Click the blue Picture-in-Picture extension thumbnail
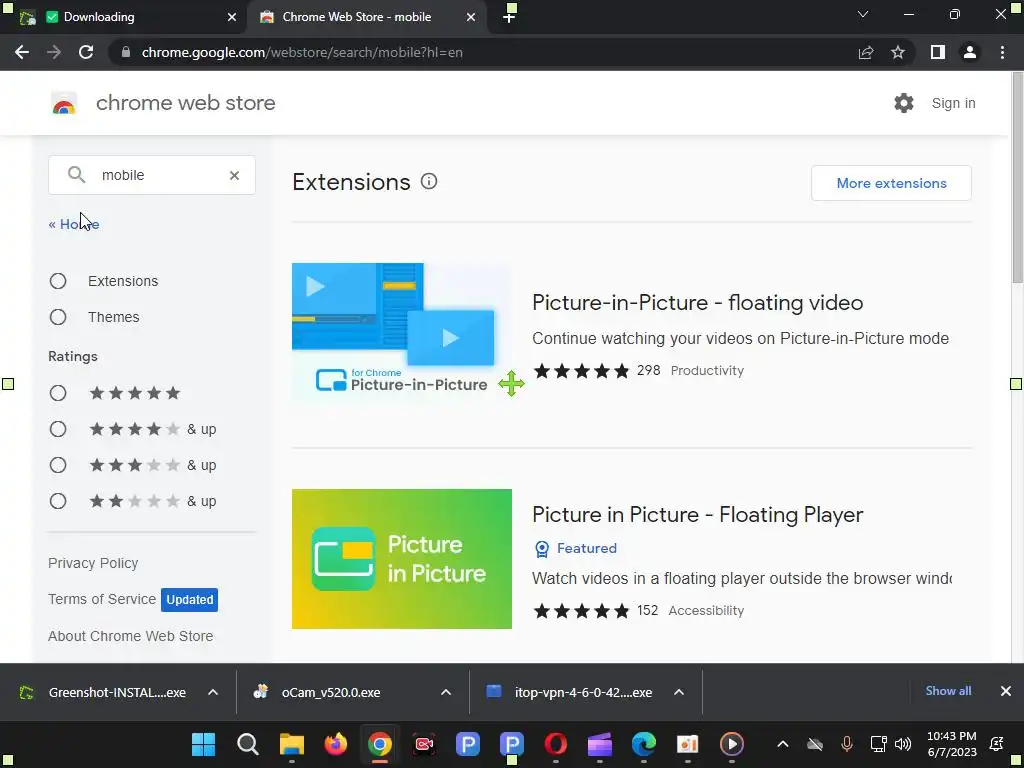 [402, 333]
